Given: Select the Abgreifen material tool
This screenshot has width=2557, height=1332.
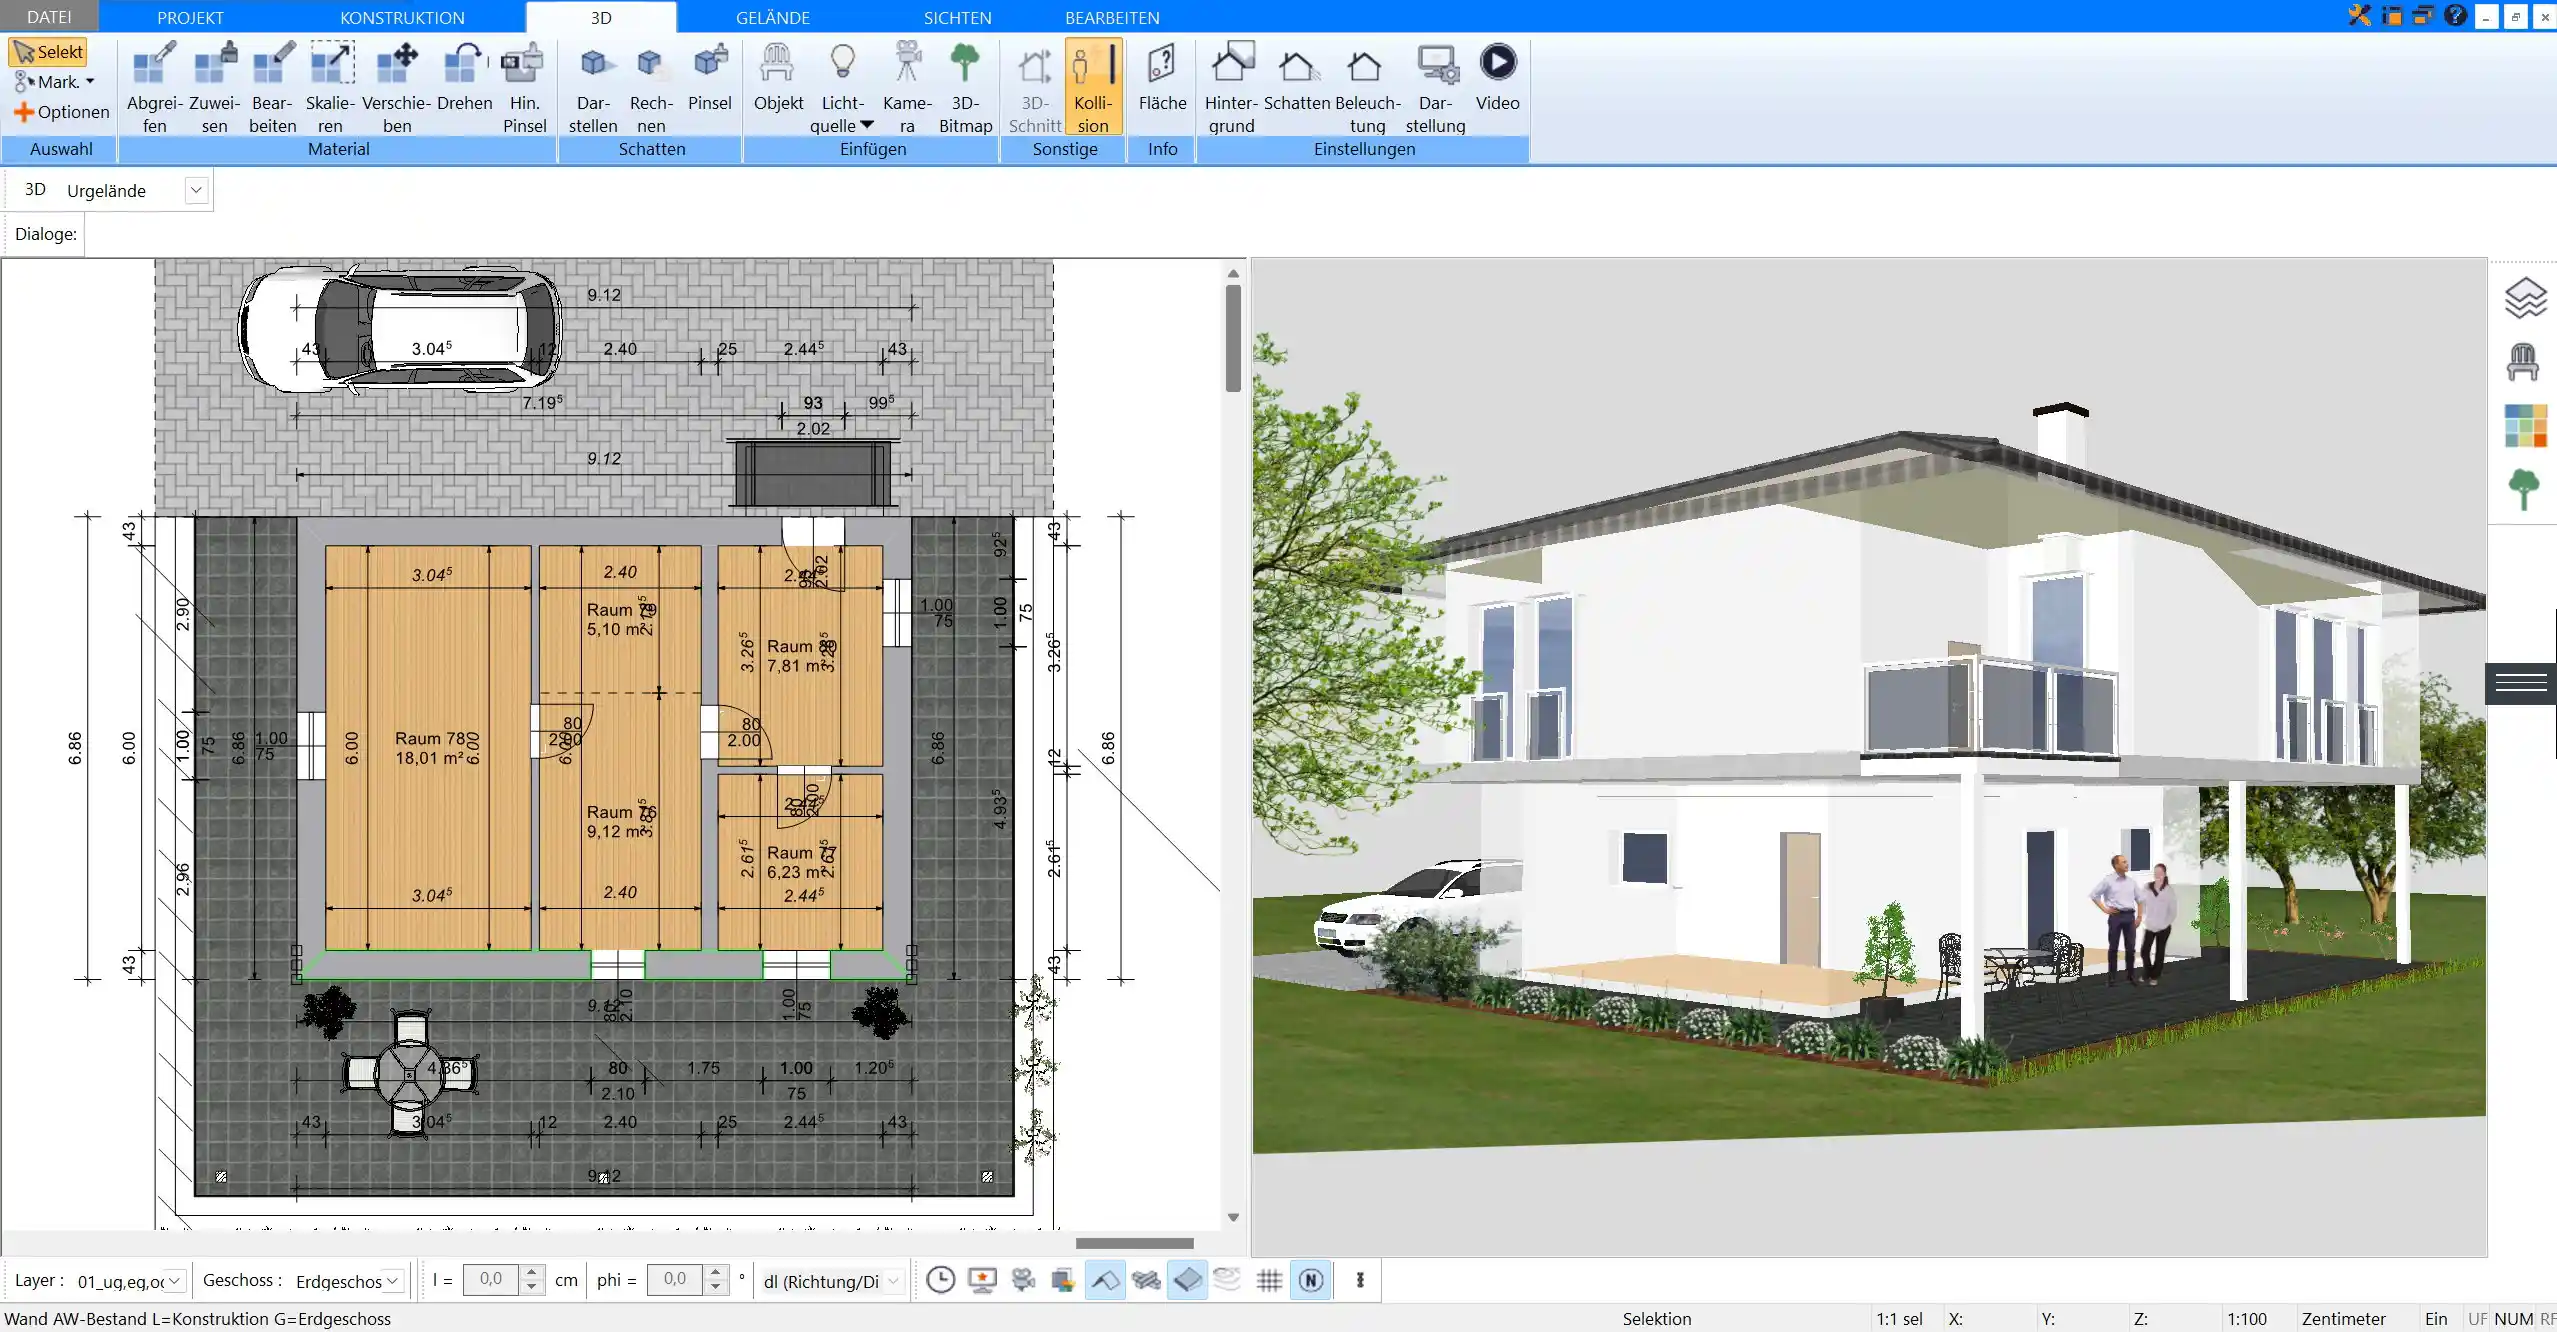Looking at the screenshot, I should 154,88.
